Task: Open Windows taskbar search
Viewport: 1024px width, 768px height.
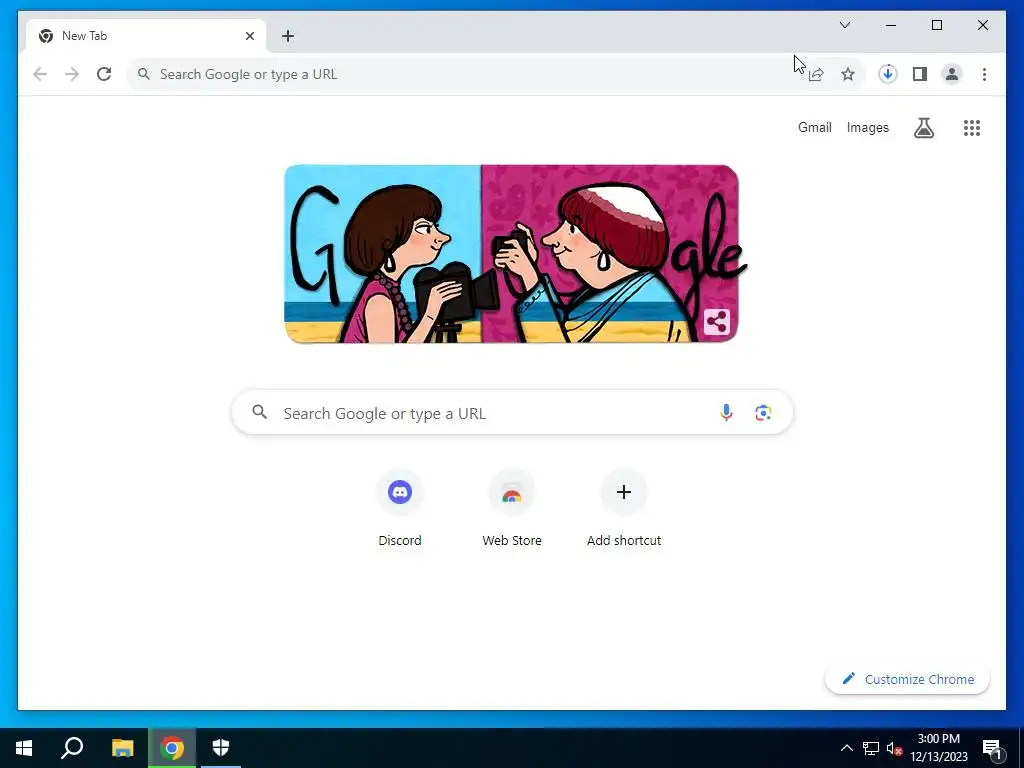Action: tap(72, 748)
